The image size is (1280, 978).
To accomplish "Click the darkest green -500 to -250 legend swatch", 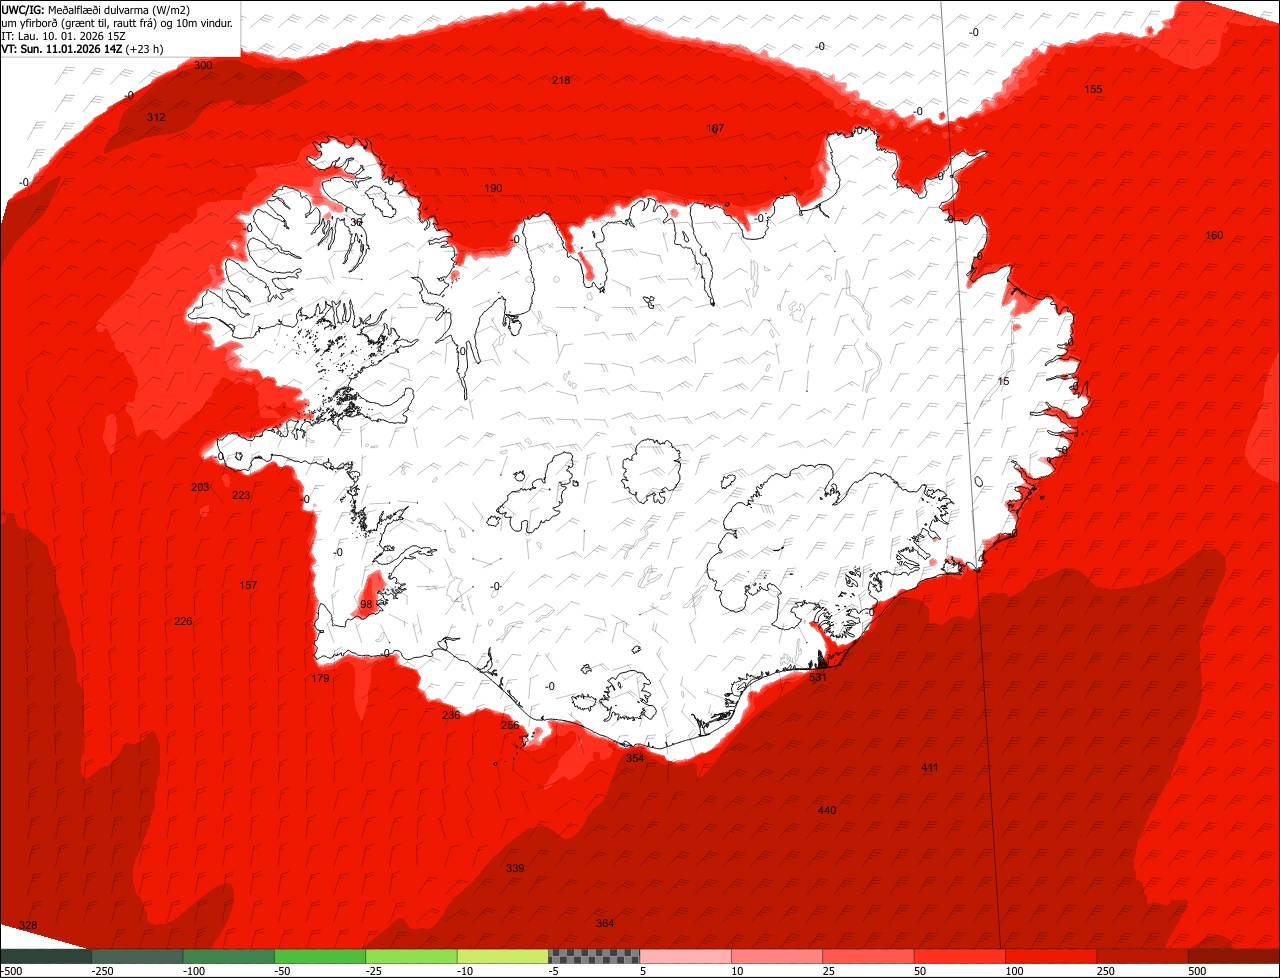I will 46,956.
